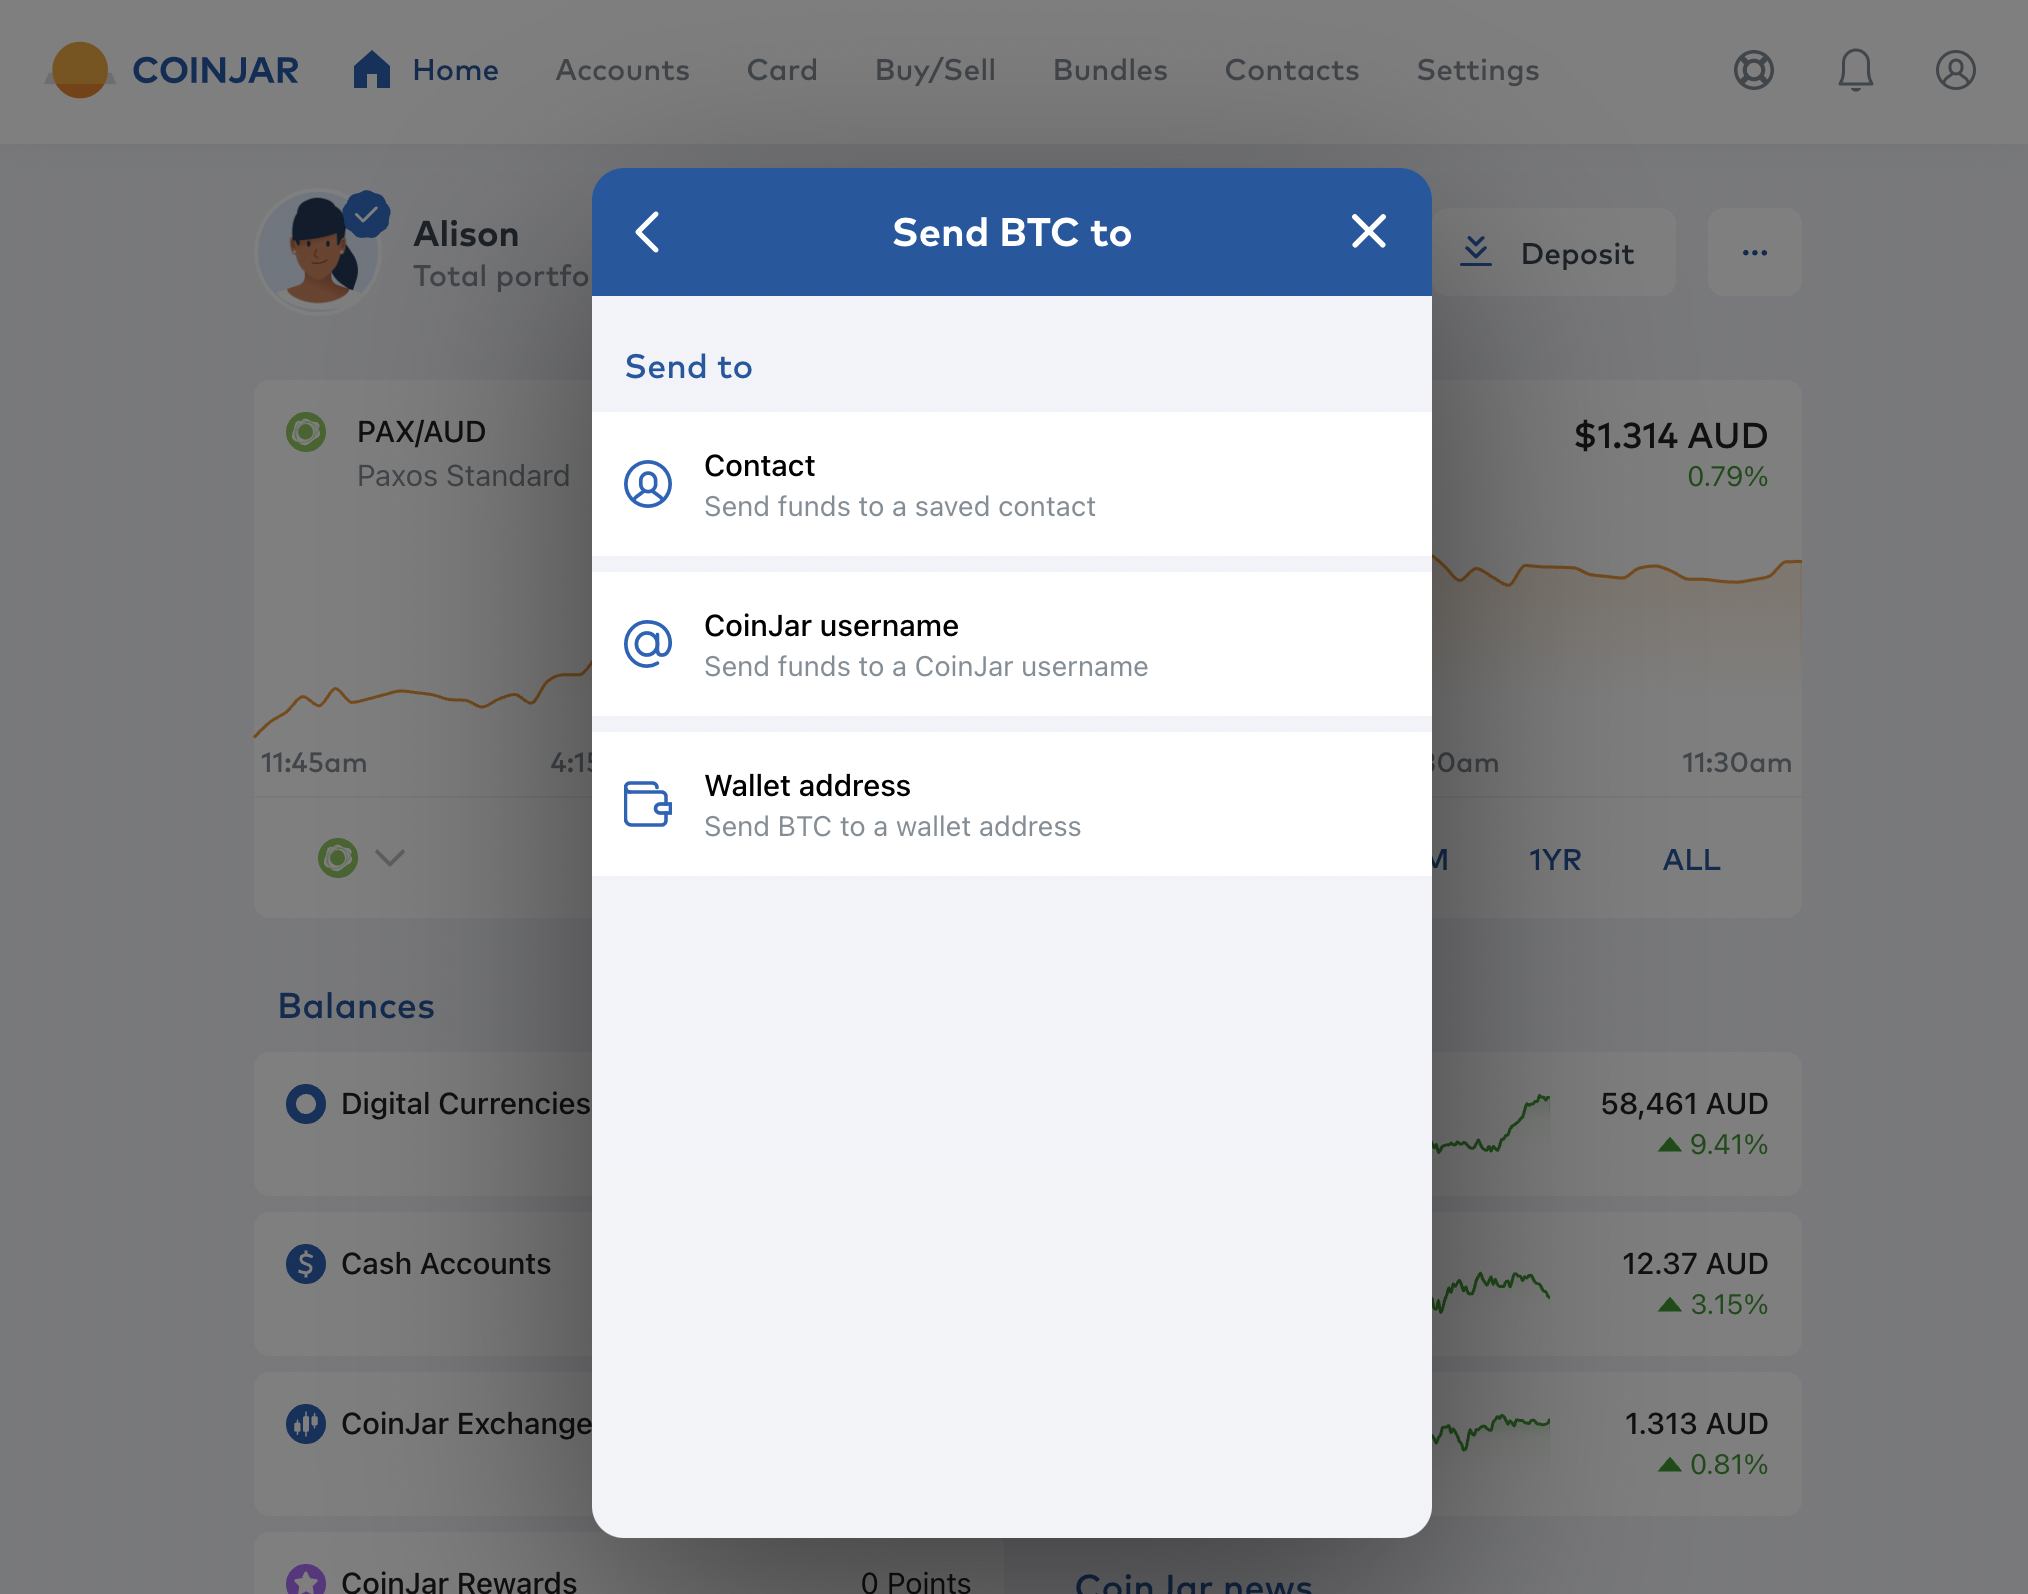Click the CoinJar logo icon
Screen dimensions: 2028x1594
[x=79, y=69]
